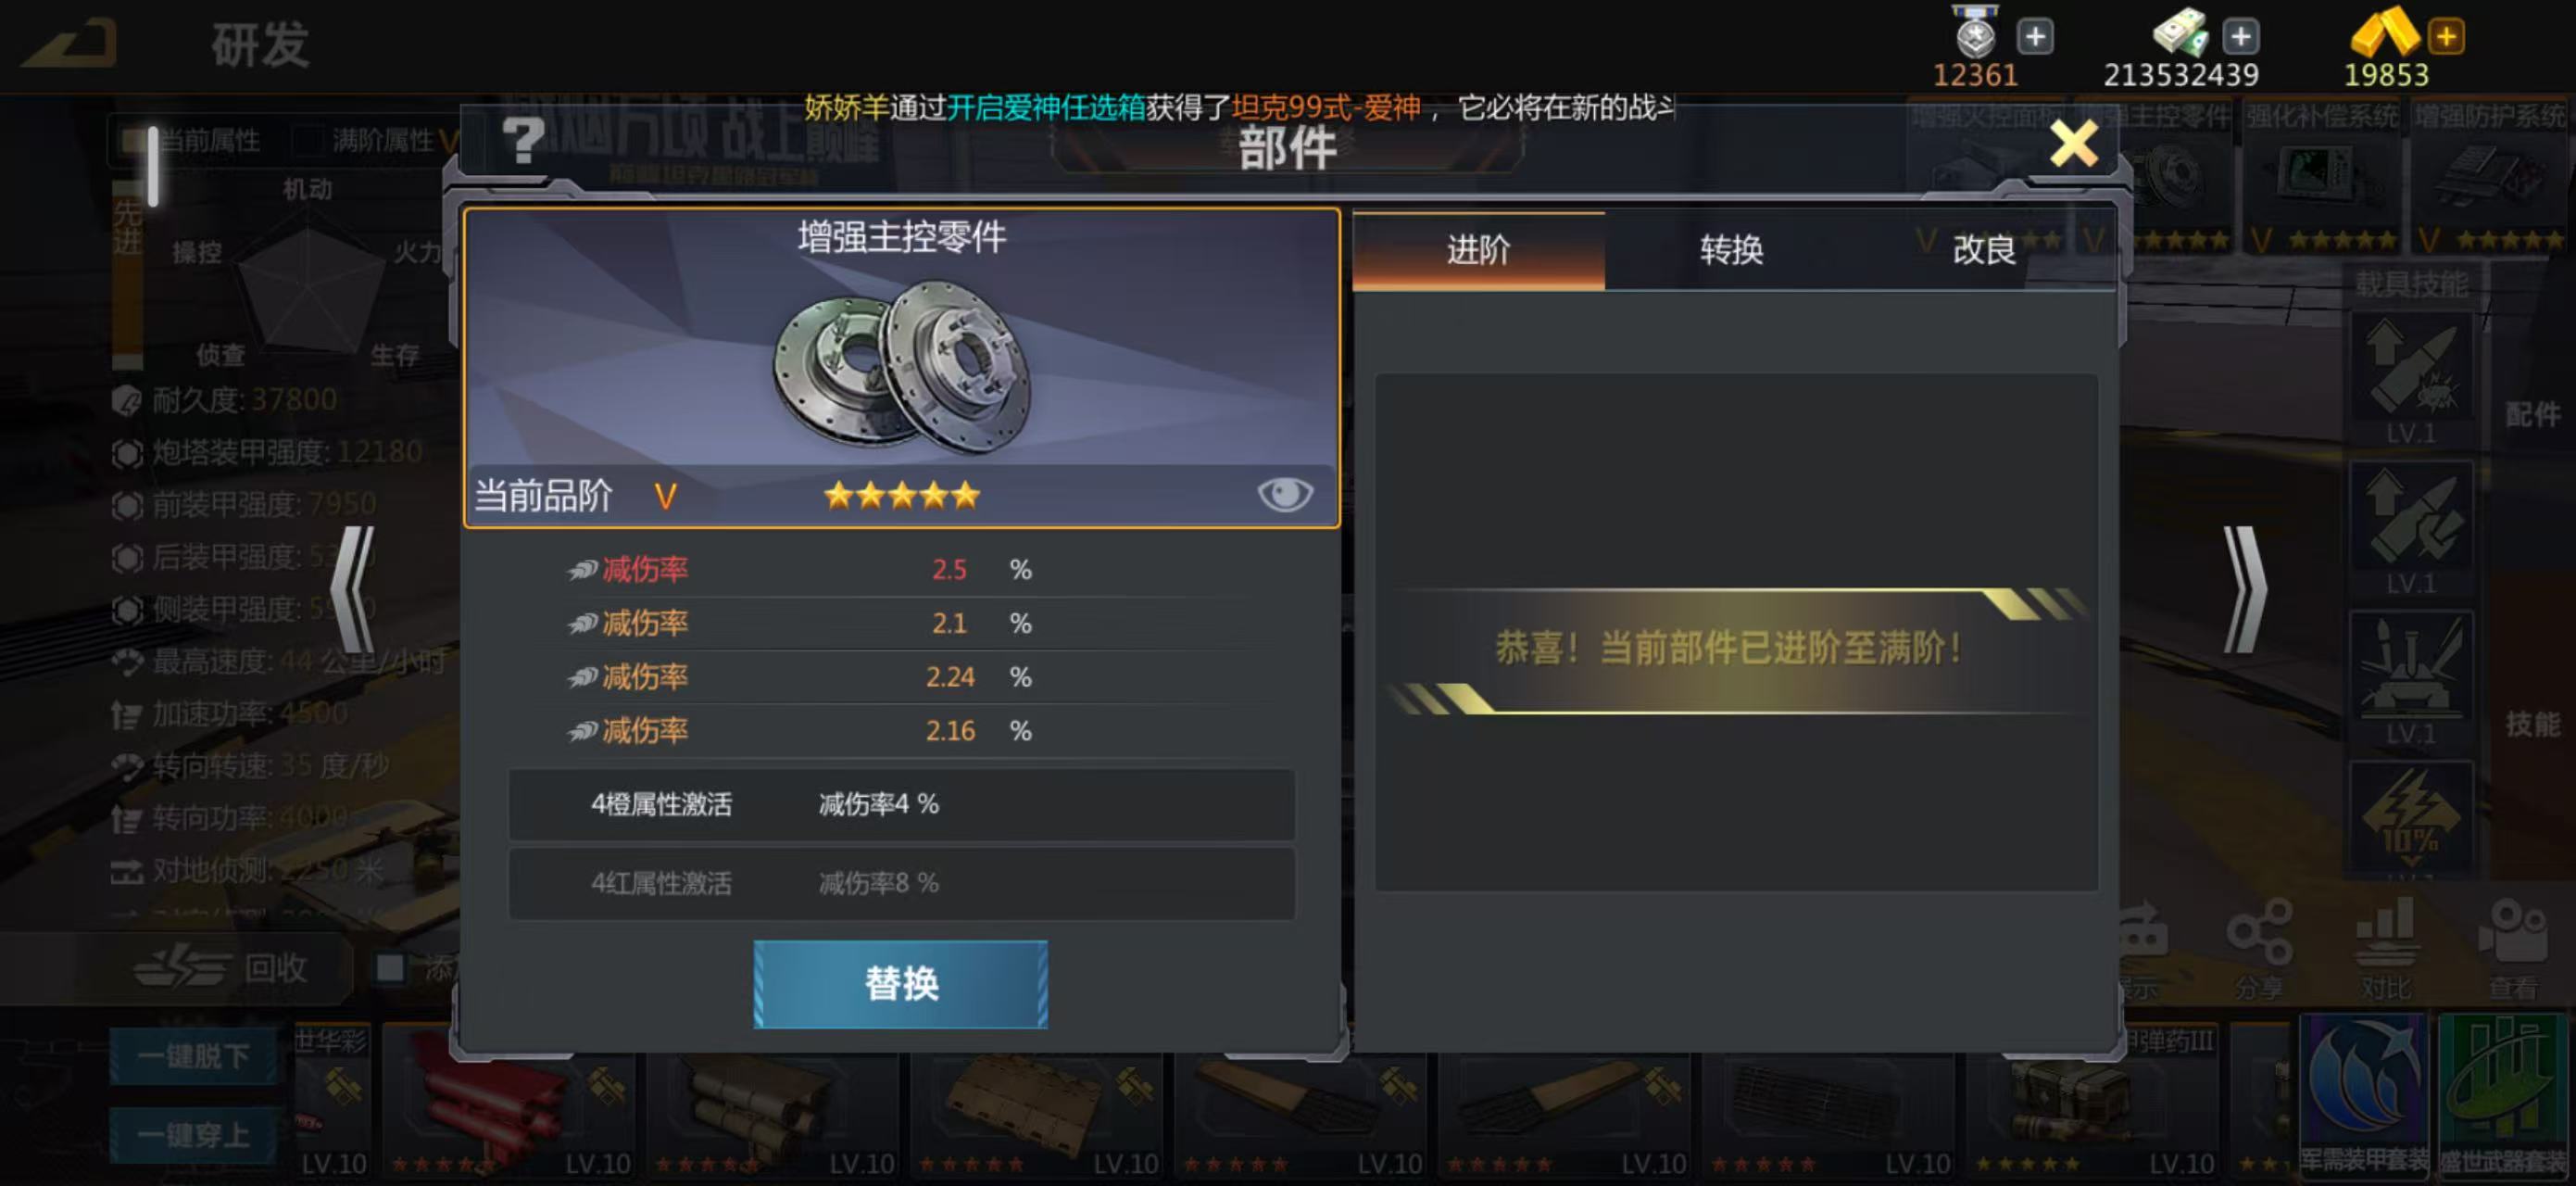Tick the checkbox next to 回收 button
The image size is (2576, 1186).
[x=390, y=967]
